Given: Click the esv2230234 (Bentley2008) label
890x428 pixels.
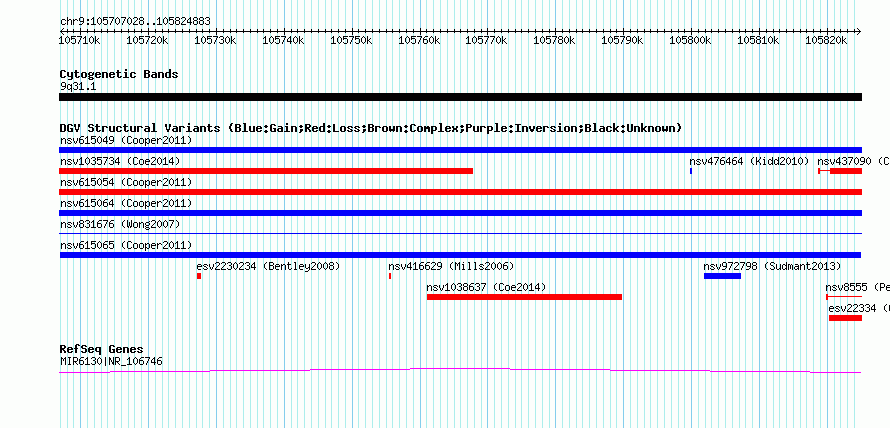Looking at the screenshot, I should (268, 266).
